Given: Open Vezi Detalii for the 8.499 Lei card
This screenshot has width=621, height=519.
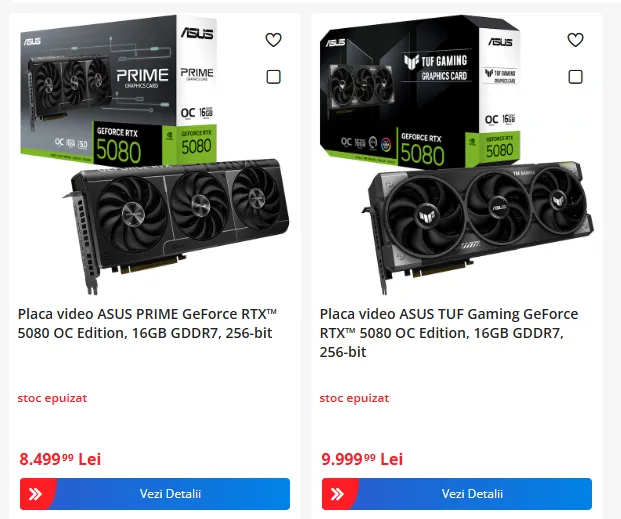Looking at the screenshot, I should [x=155, y=494].
